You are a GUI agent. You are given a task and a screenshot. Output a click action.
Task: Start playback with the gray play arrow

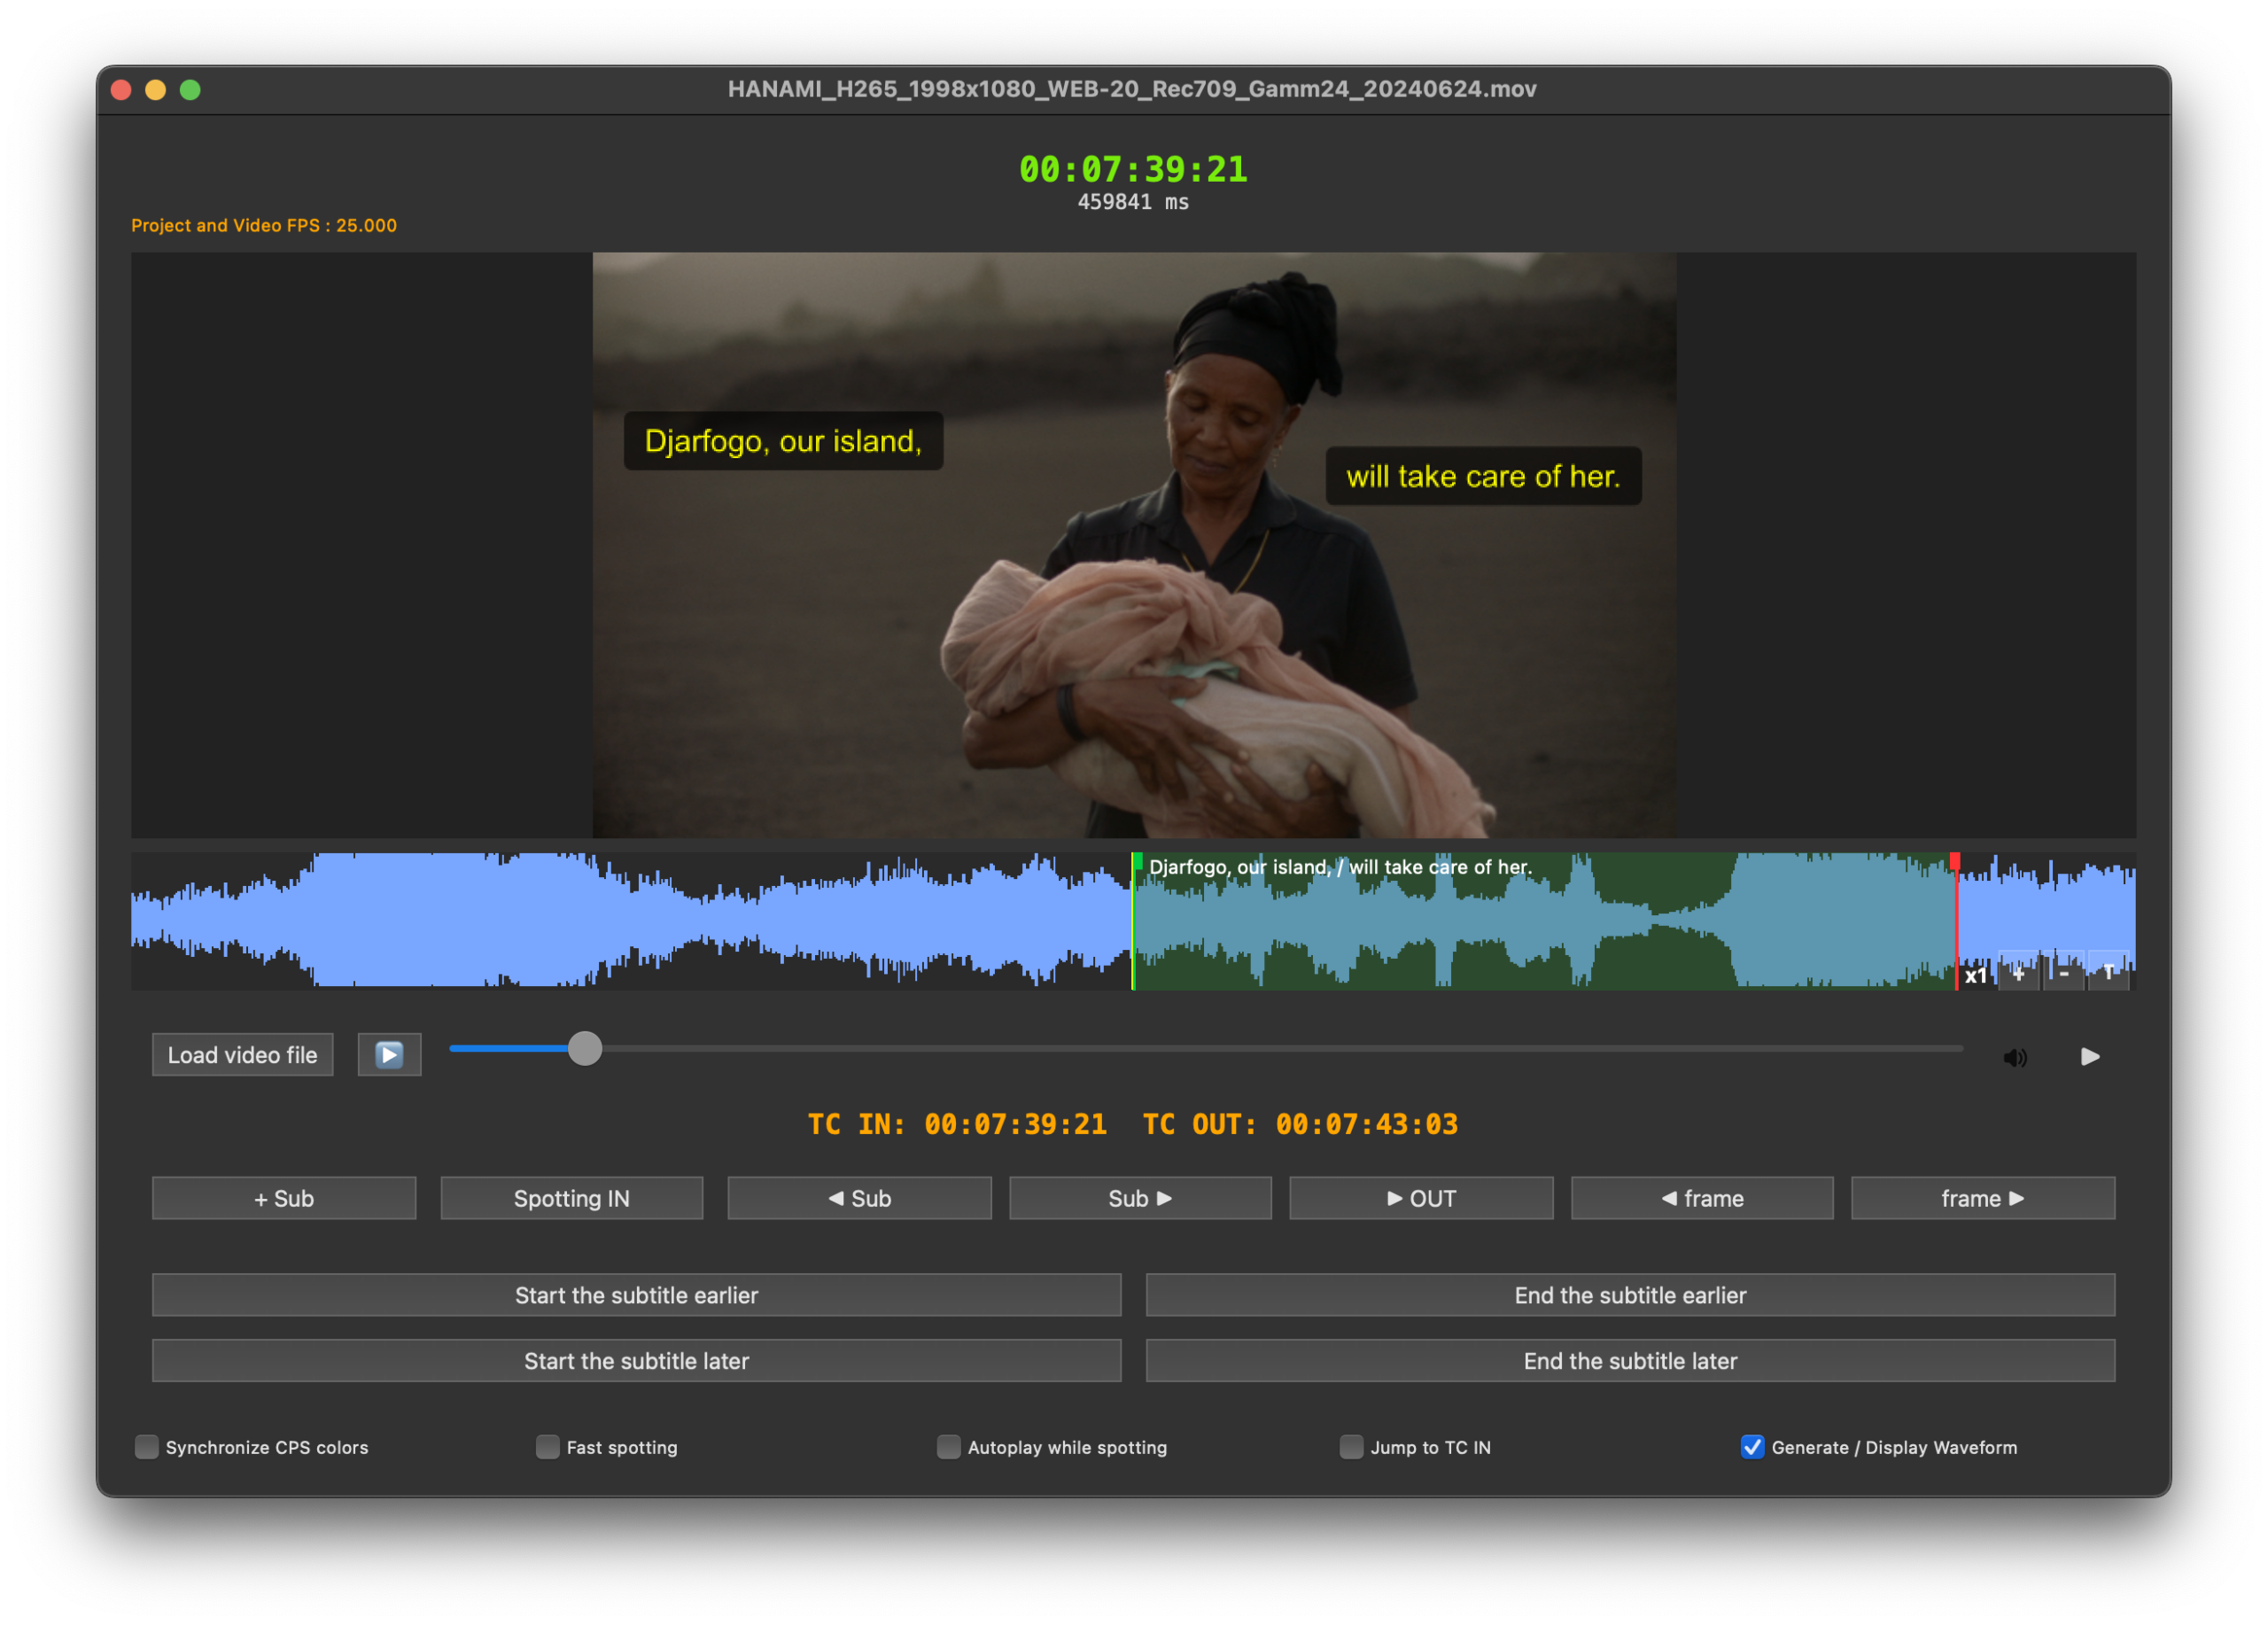[x=2089, y=1056]
